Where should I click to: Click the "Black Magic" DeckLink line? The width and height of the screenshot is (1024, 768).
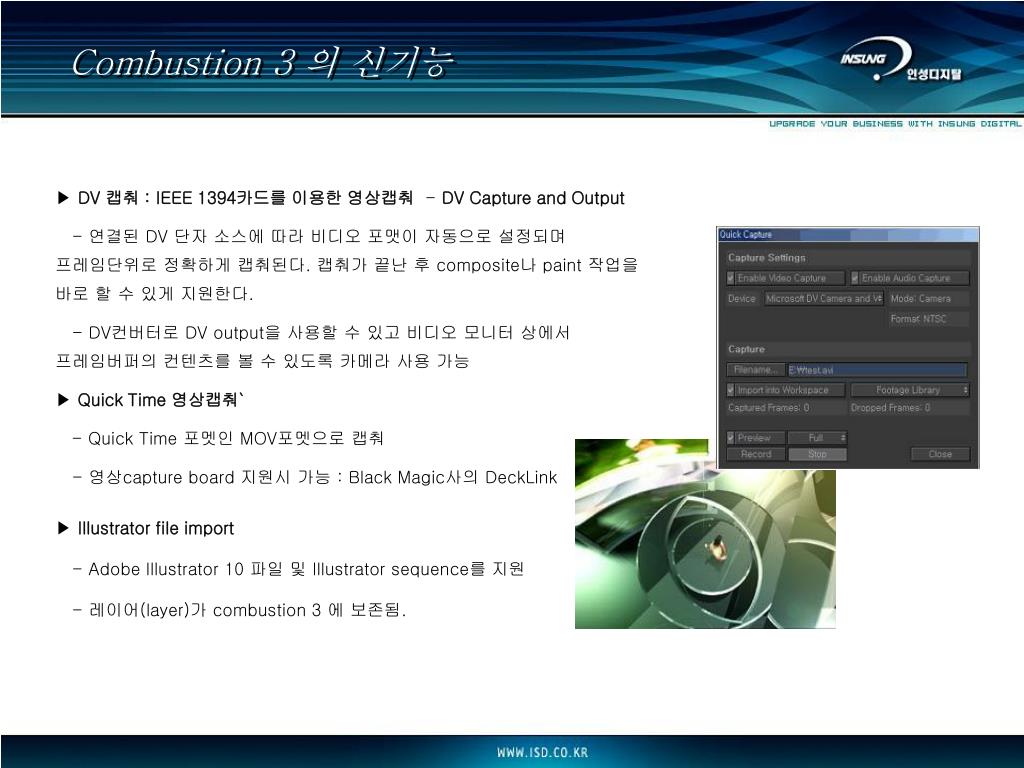coord(315,477)
